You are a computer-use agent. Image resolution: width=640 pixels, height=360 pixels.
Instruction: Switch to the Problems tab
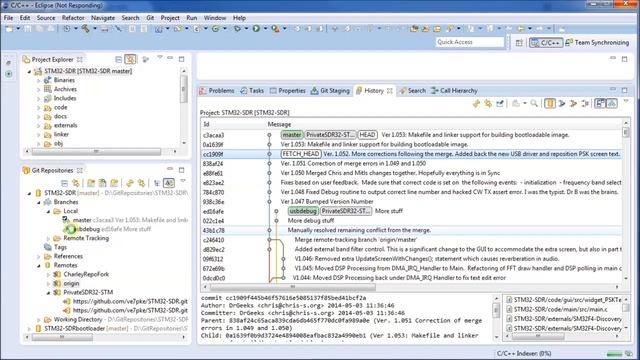tap(217, 91)
